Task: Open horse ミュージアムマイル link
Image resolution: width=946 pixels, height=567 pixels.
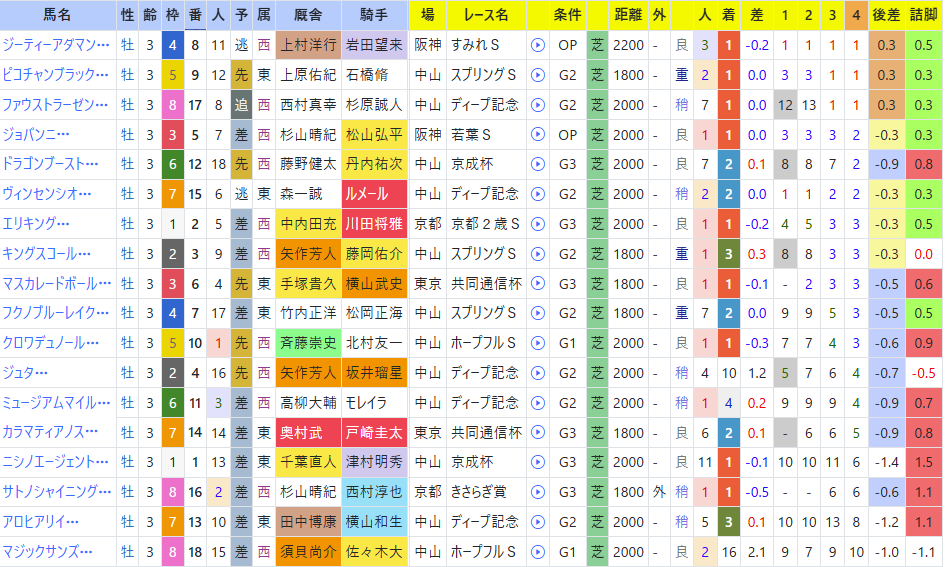Action: click(56, 402)
